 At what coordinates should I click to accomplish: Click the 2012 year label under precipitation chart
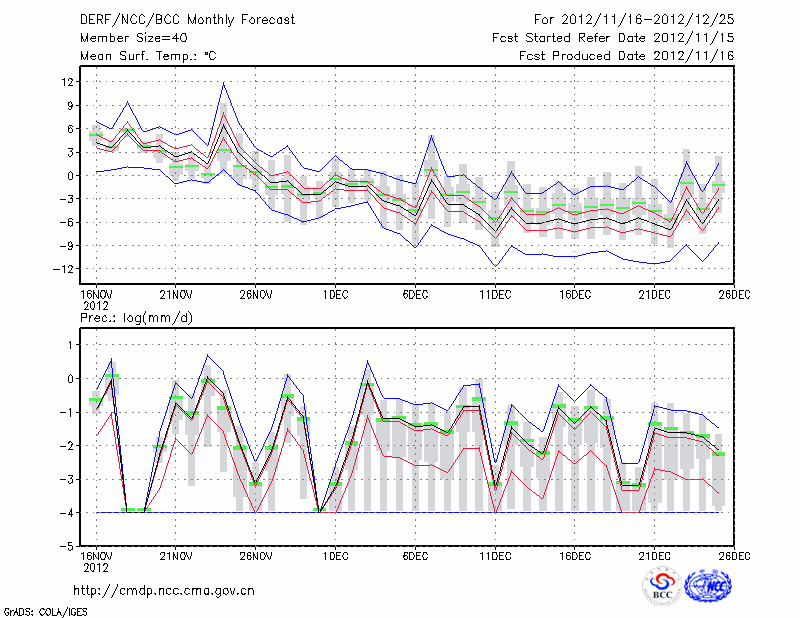tap(95, 567)
